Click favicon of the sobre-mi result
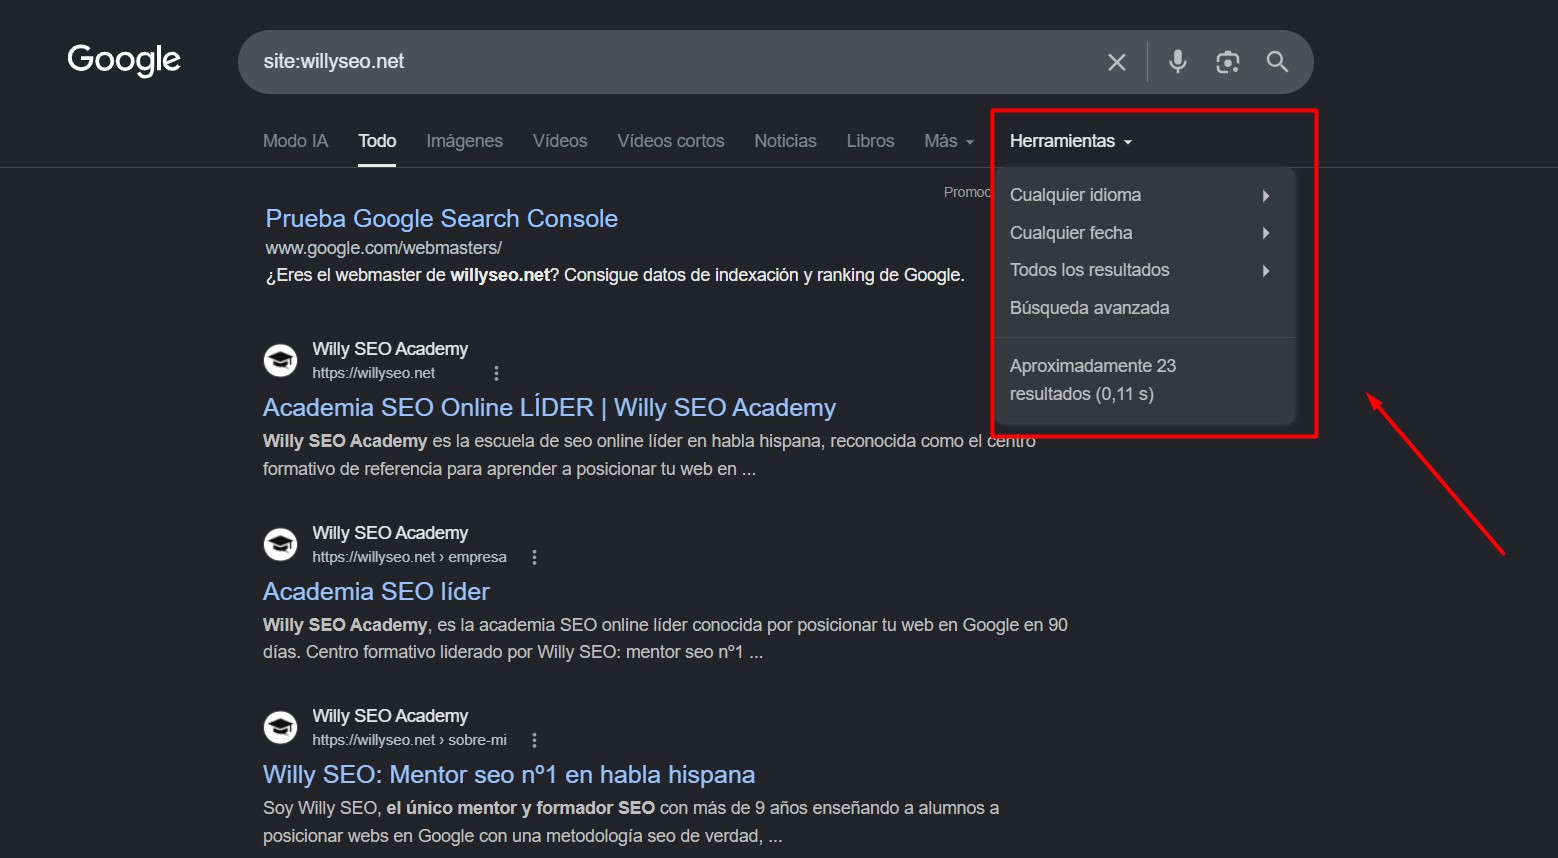This screenshot has width=1558, height=858. point(280,727)
